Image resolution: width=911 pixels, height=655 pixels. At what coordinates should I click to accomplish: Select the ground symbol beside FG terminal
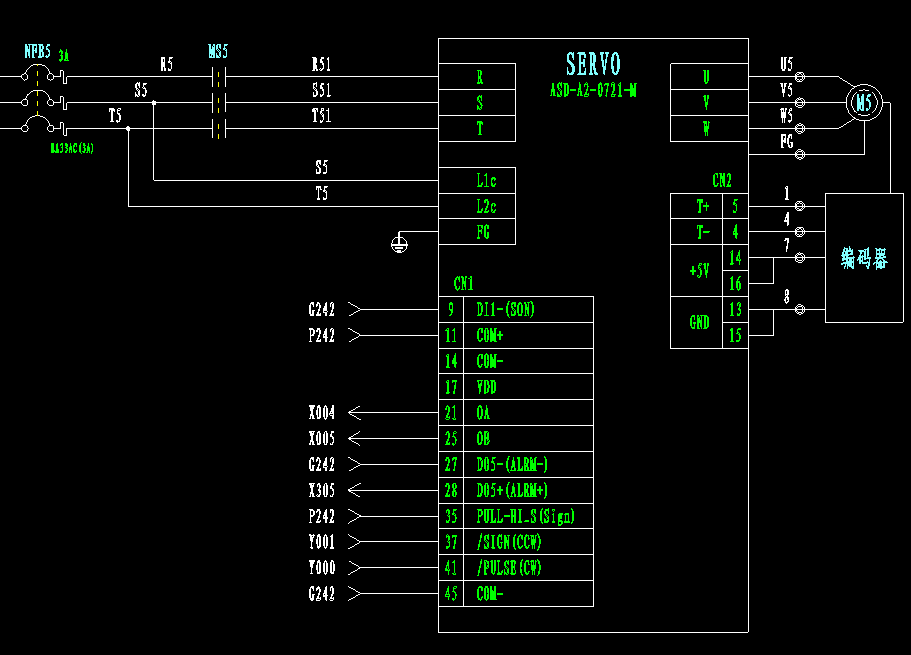tap(399, 243)
